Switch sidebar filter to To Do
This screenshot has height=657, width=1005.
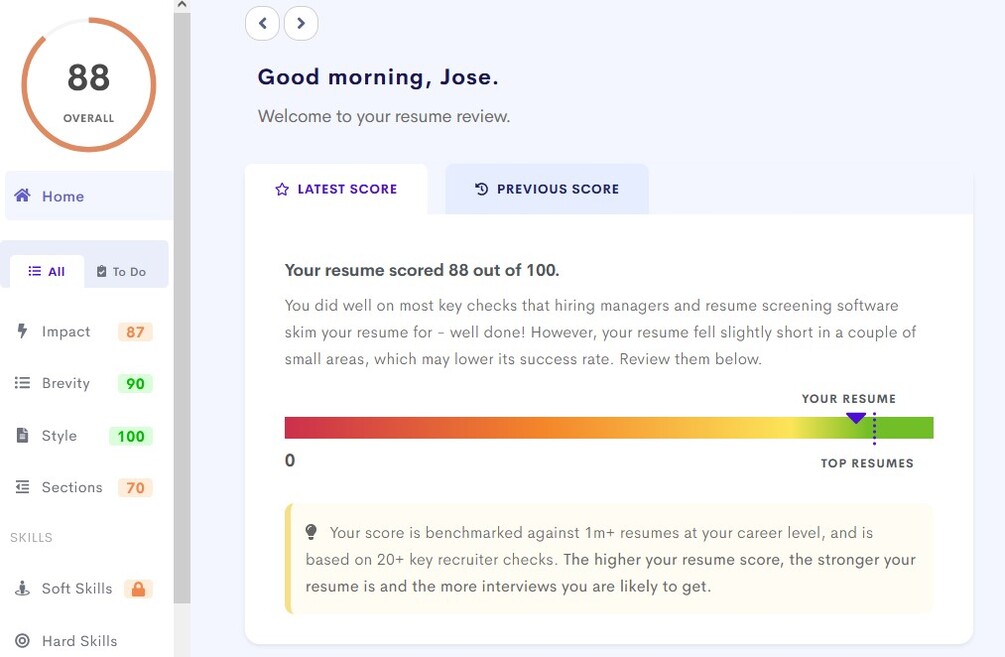pyautogui.click(x=121, y=271)
